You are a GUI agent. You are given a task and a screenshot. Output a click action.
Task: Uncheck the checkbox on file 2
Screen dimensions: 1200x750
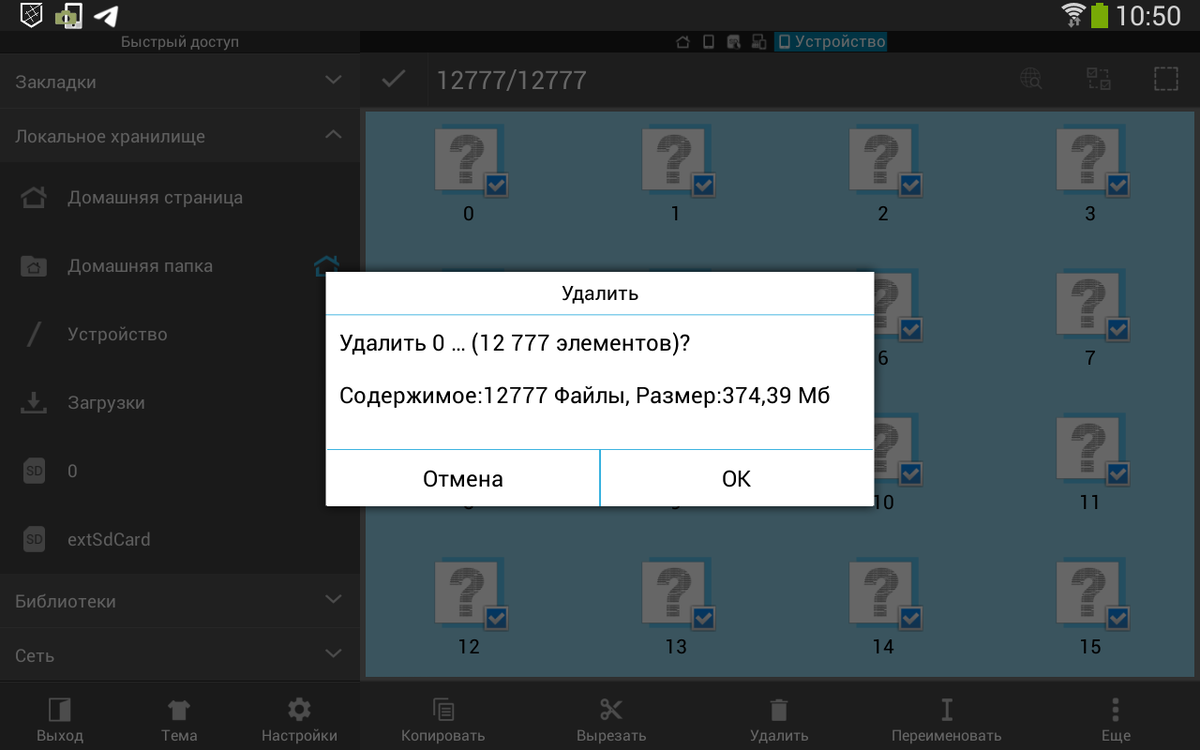coord(911,184)
